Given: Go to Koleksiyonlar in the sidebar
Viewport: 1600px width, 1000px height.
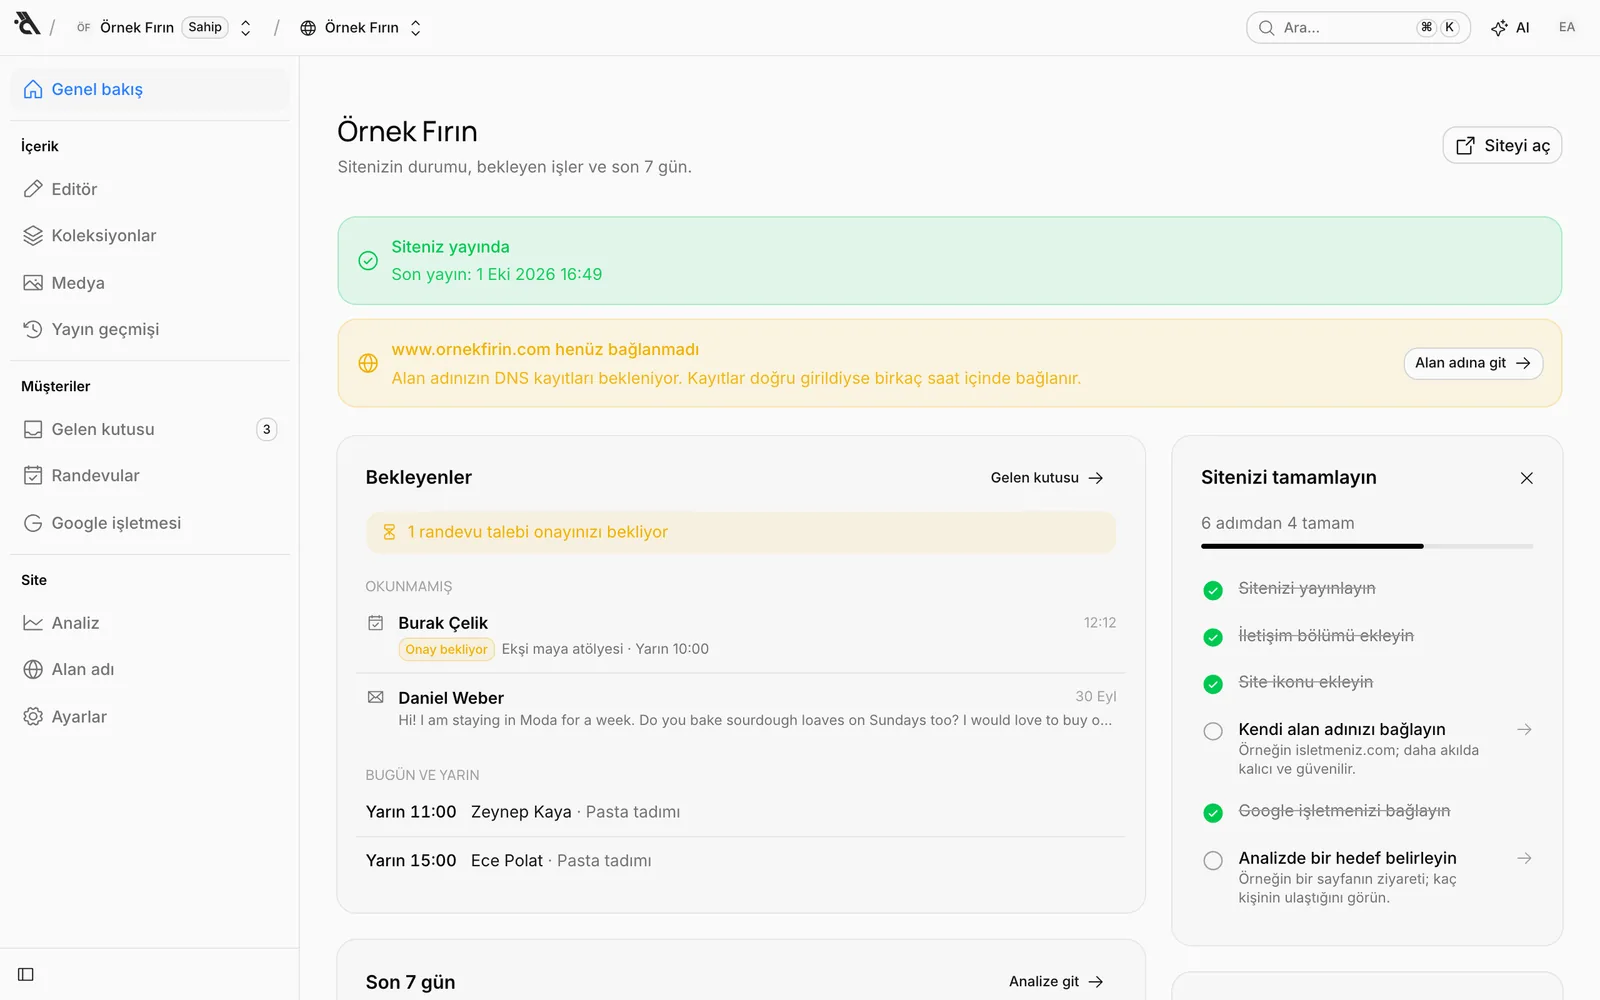Looking at the screenshot, I should point(149,236).
